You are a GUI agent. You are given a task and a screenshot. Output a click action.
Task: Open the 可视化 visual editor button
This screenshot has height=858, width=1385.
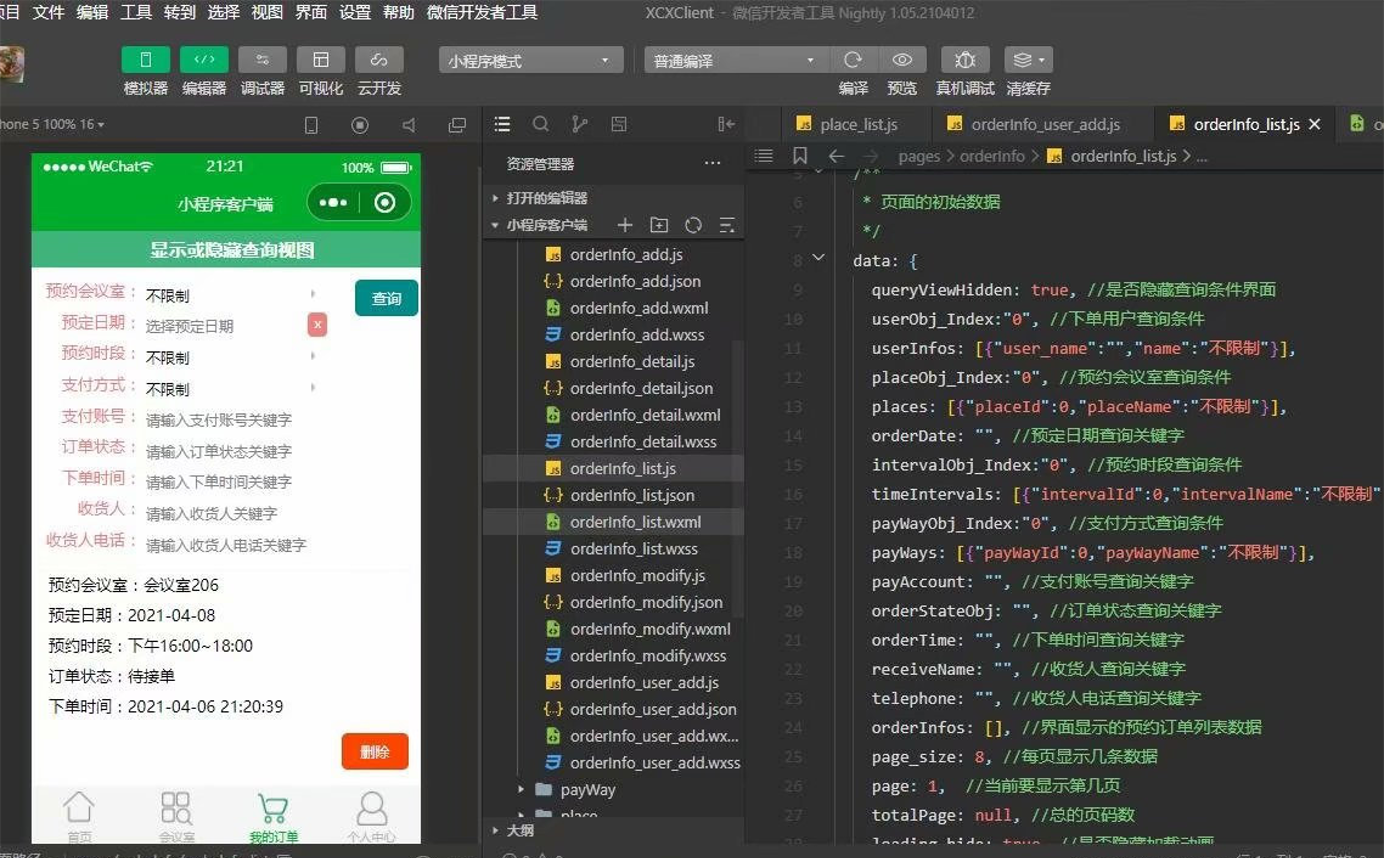pyautogui.click(x=321, y=60)
